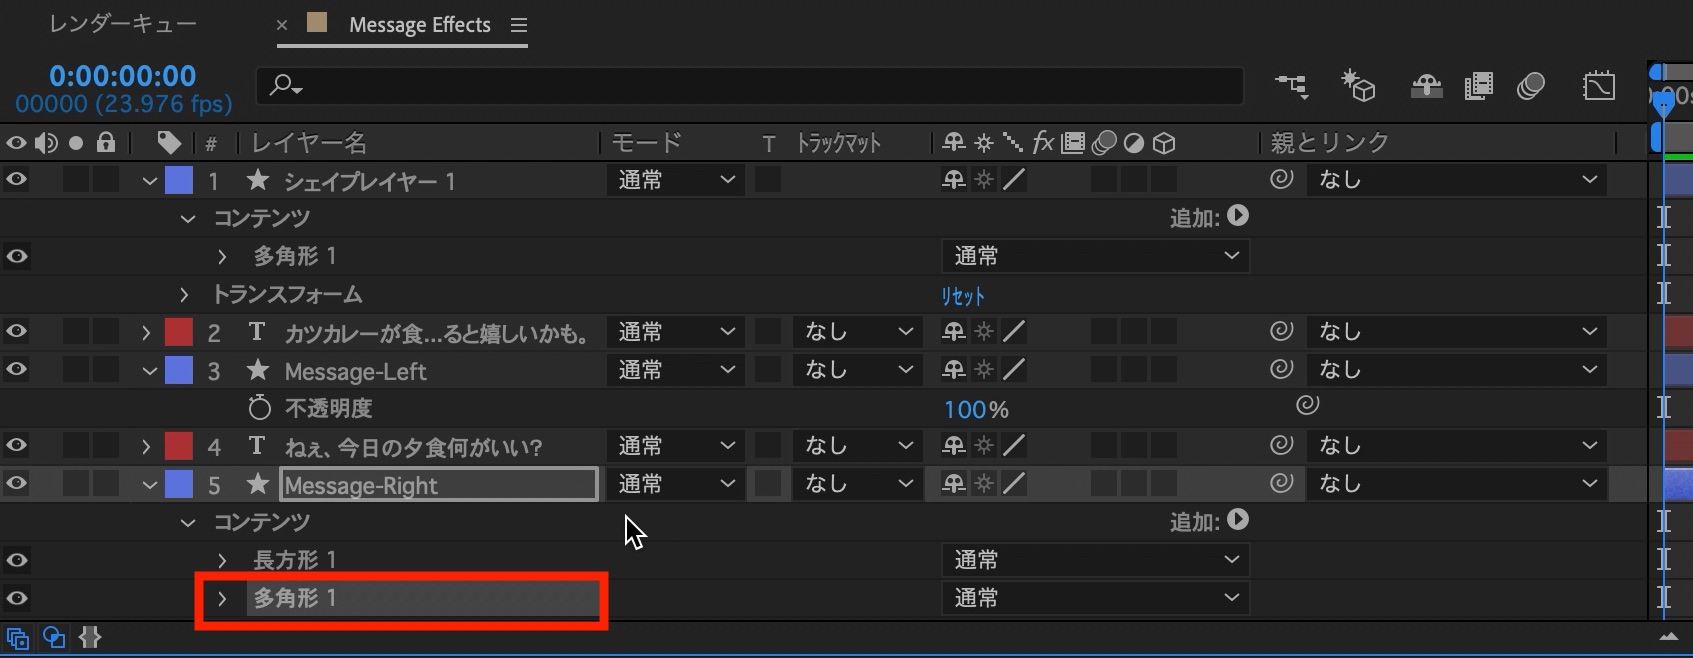
Task: Click the 親とリンク column header
Action: point(1330,143)
